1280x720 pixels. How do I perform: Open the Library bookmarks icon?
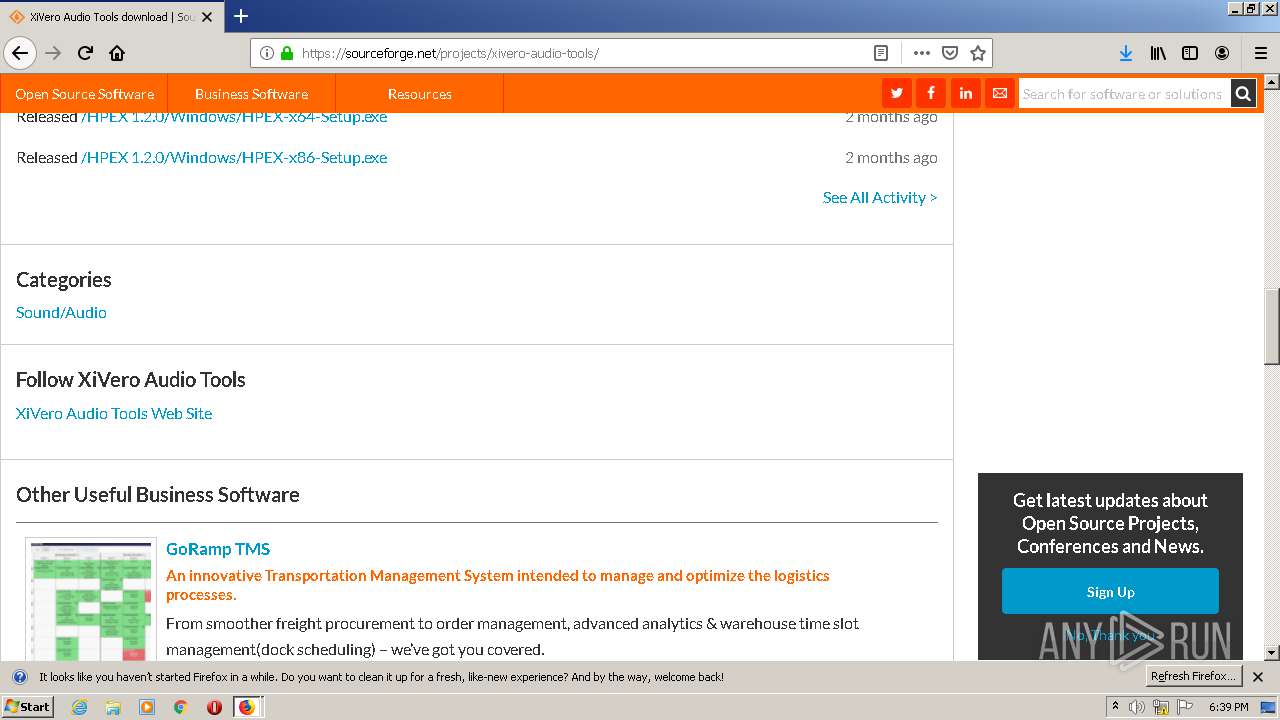coord(1158,53)
